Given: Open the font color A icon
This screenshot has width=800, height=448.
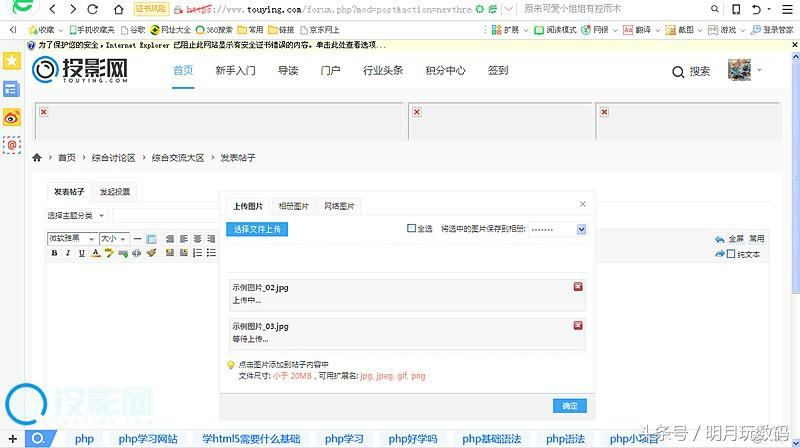Looking at the screenshot, I should [95, 253].
